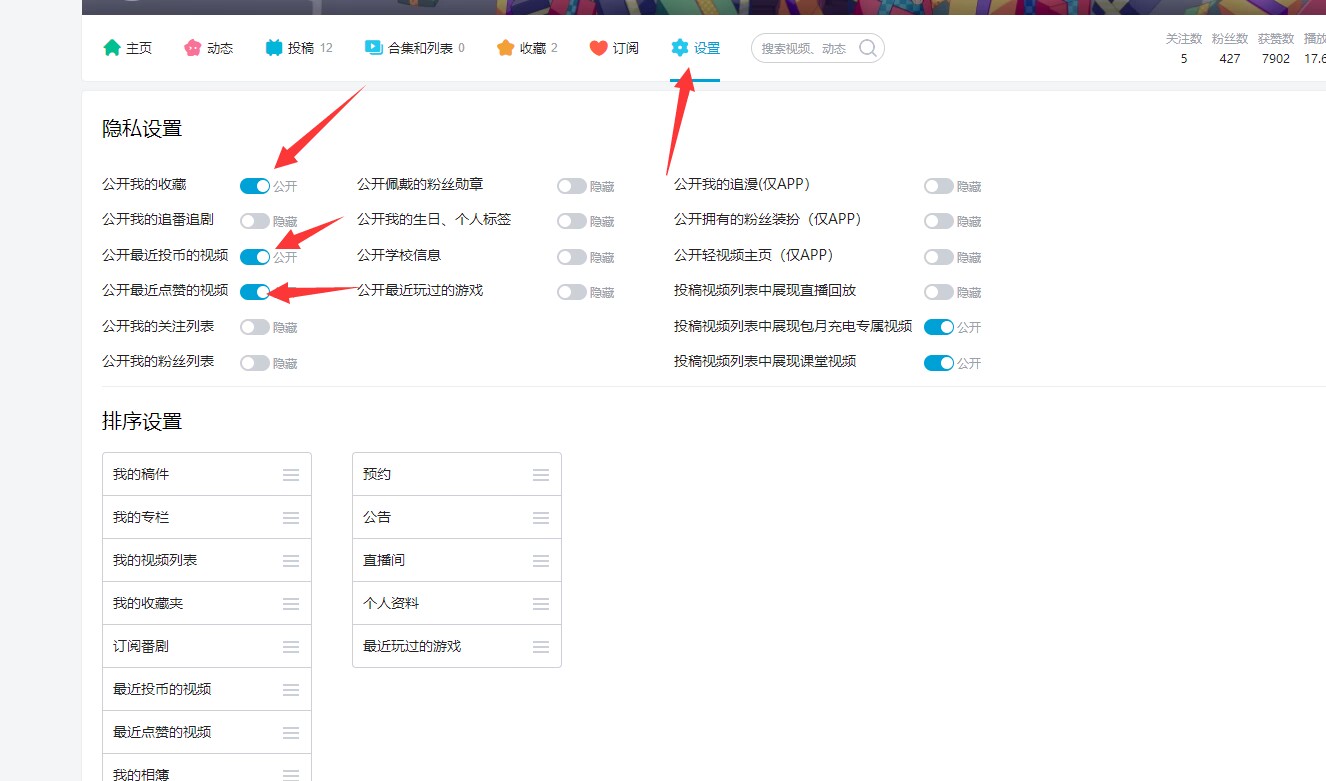
Task: Click the 收藏 star icon
Action: [504, 47]
